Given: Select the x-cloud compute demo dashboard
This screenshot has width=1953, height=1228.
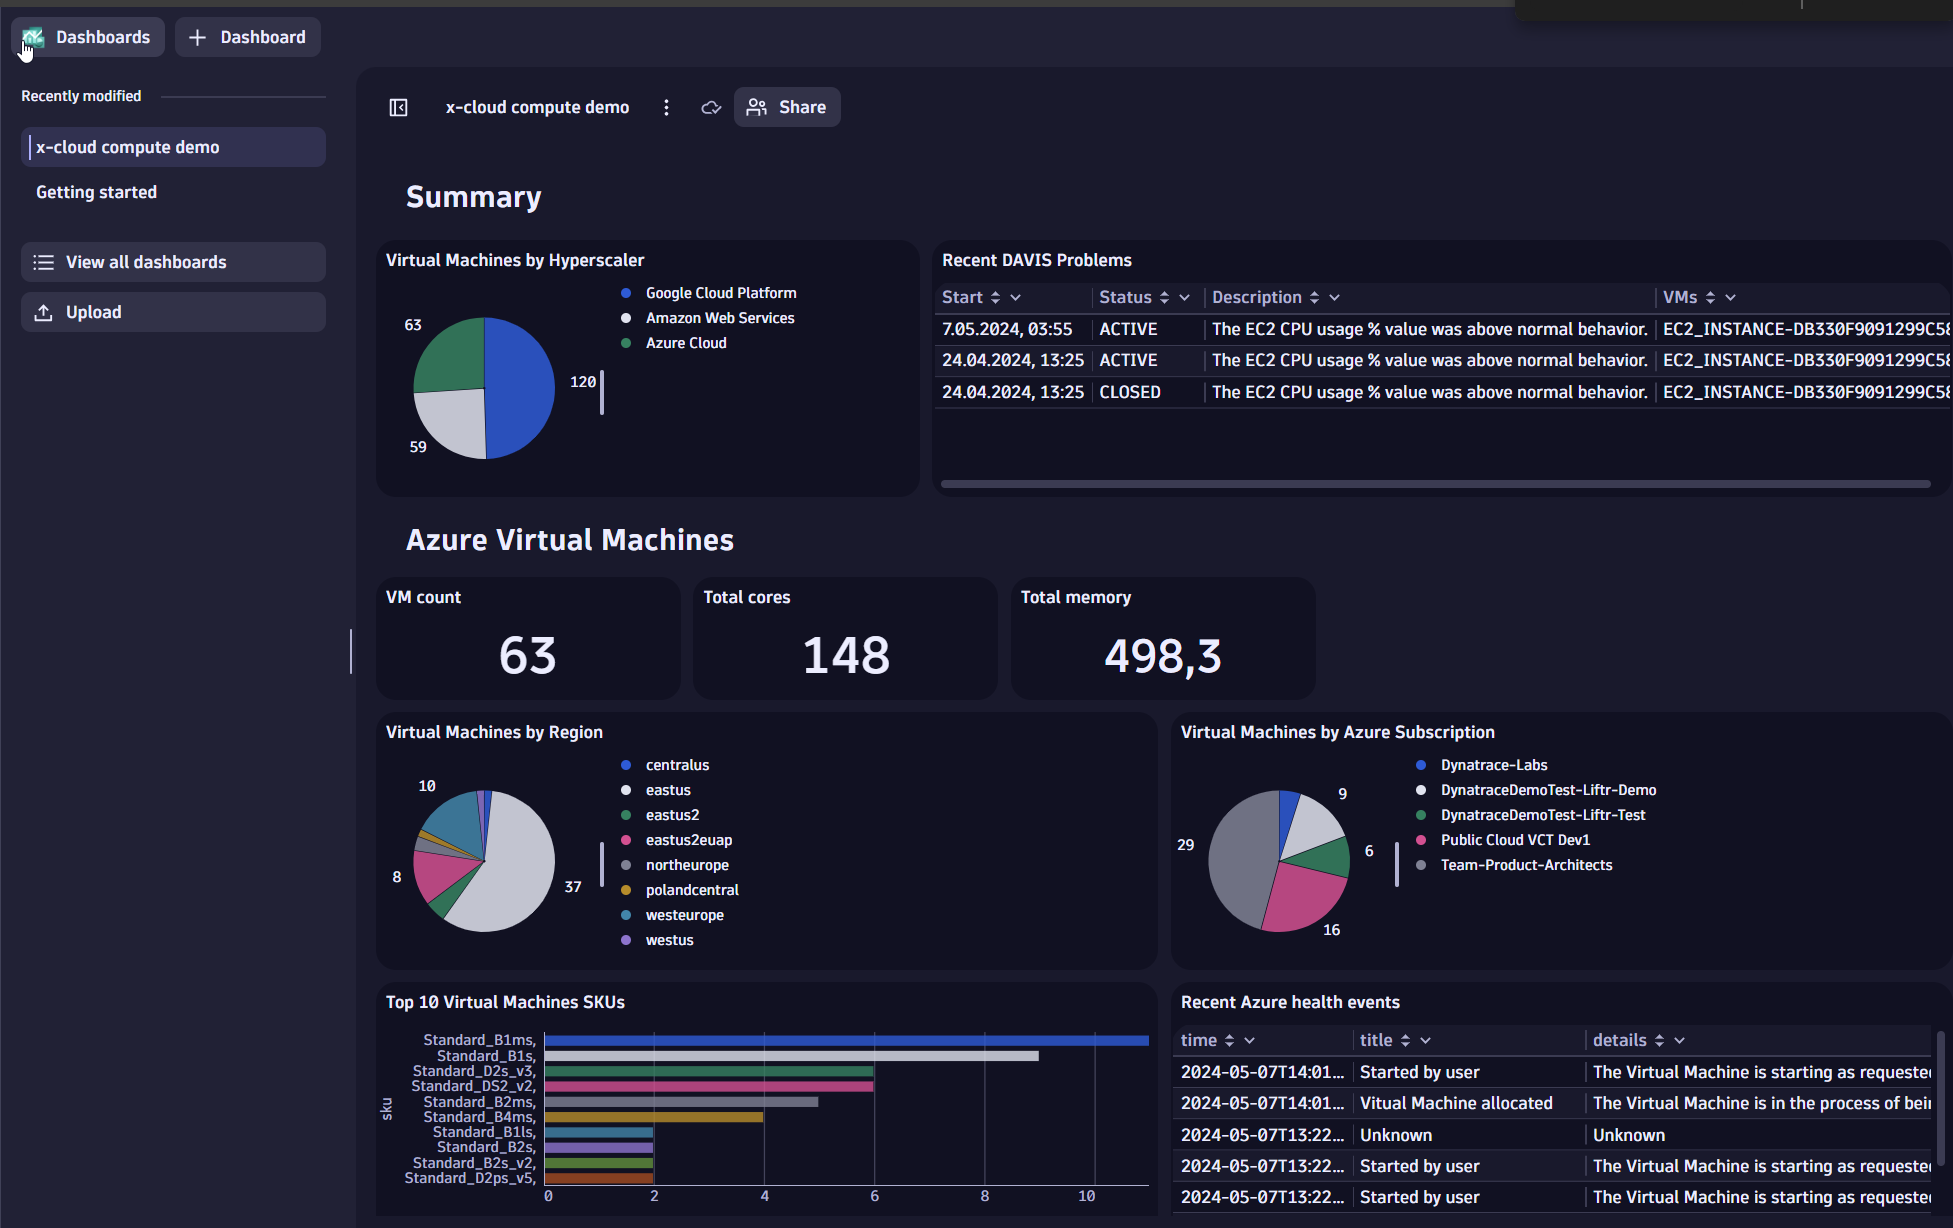Looking at the screenshot, I should pos(127,146).
